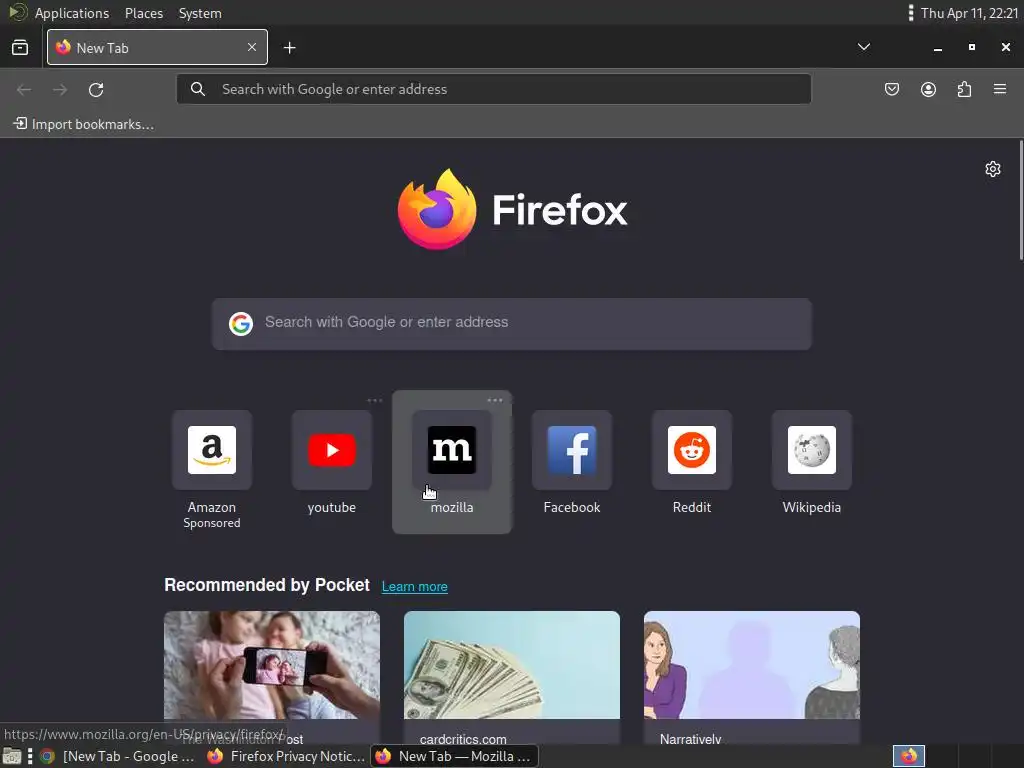1024x768 pixels.
Task: Open the mozilla tile's three-dot menu
Action: [x=495, y=400]
